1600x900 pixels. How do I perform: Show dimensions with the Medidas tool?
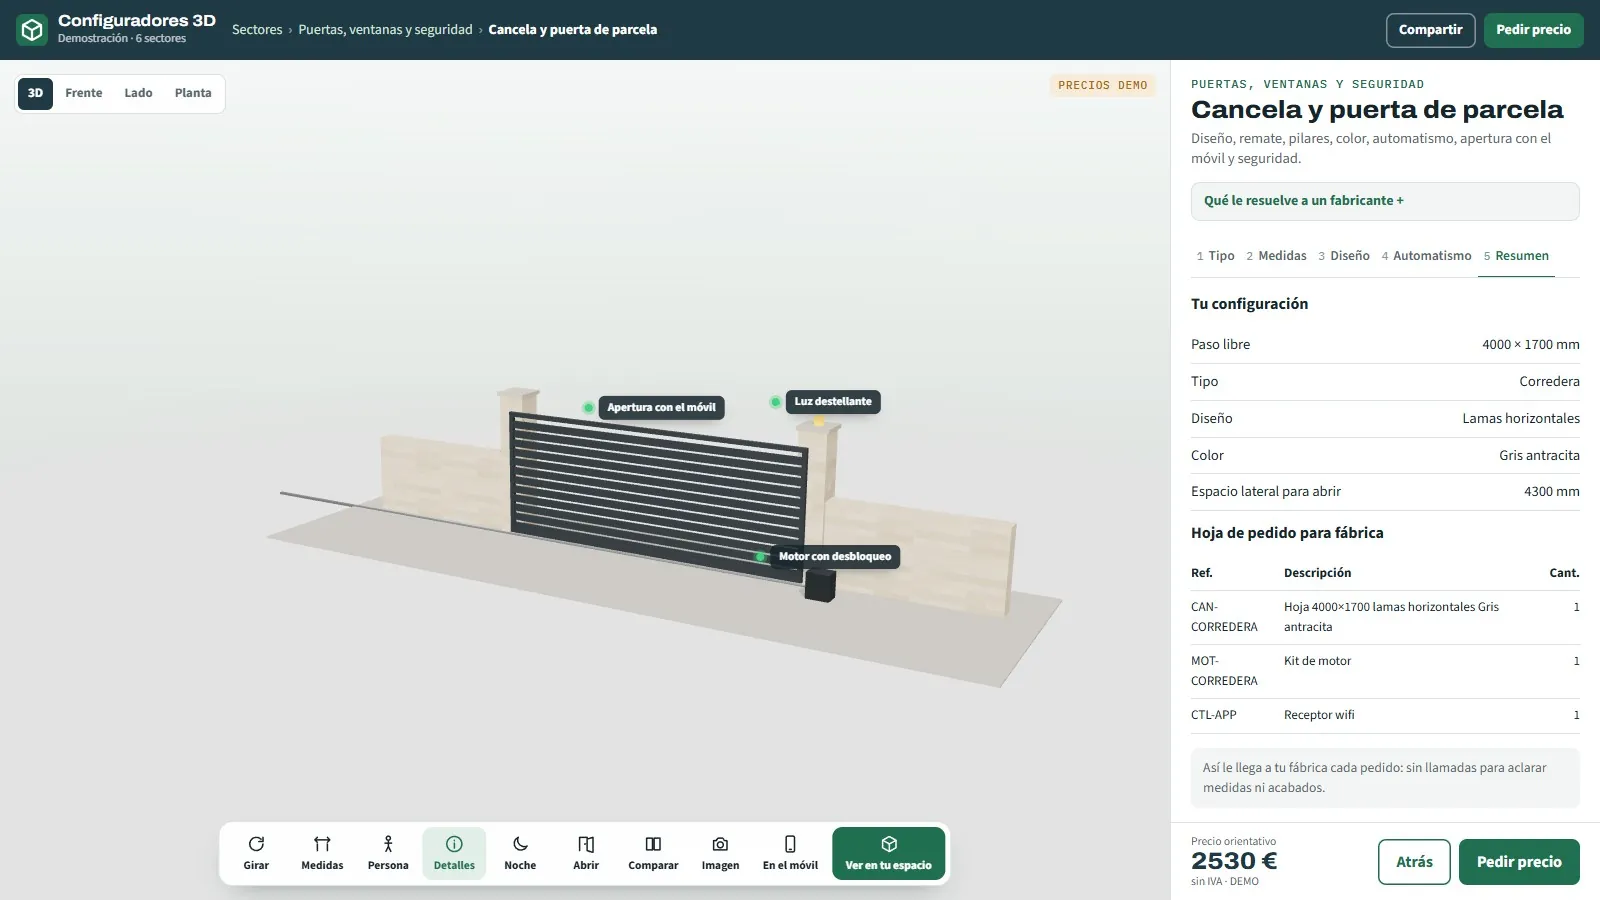pos(322,854)
